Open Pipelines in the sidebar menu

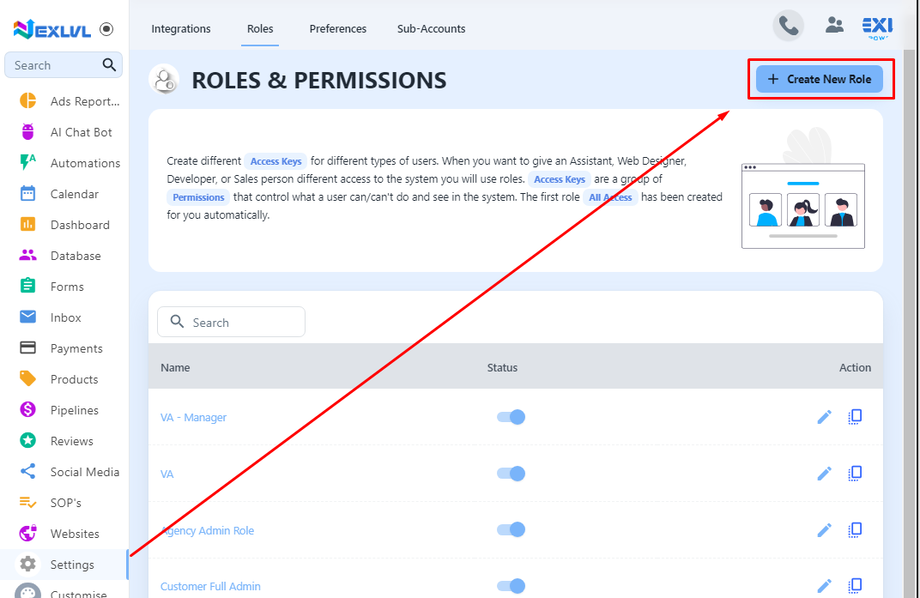point(74,410)
